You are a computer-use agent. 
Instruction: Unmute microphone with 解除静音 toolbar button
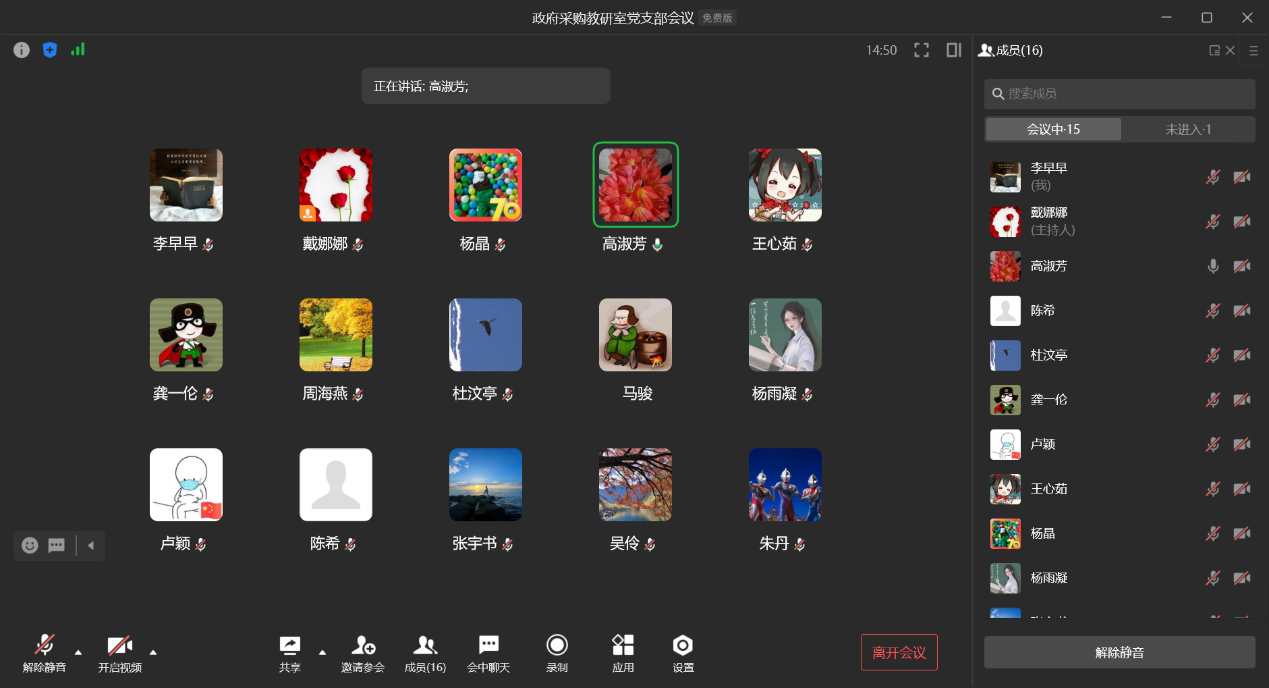[44, 652]
